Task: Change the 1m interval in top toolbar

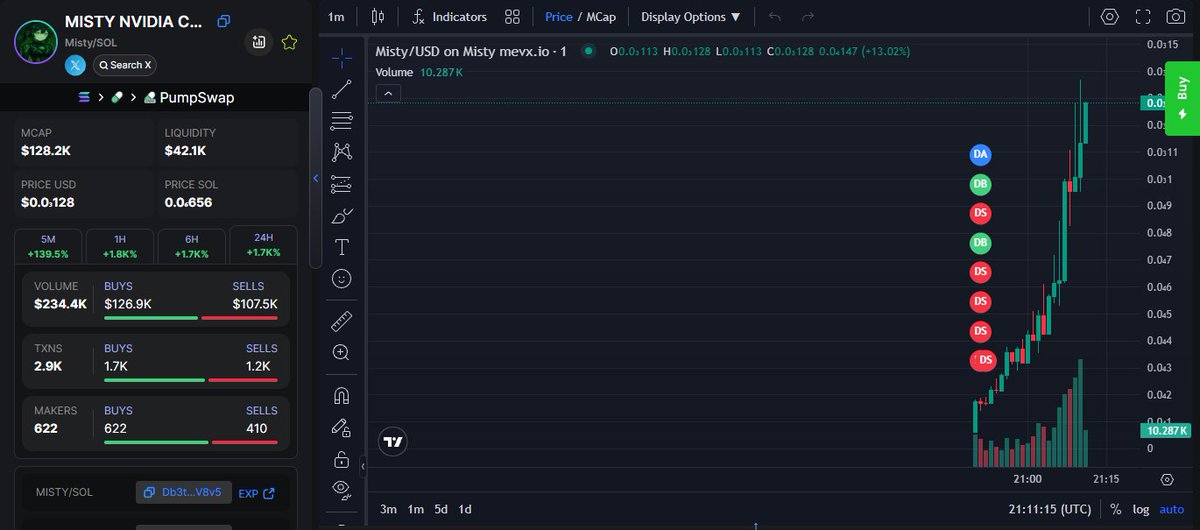Action: [x=337, y=17]
